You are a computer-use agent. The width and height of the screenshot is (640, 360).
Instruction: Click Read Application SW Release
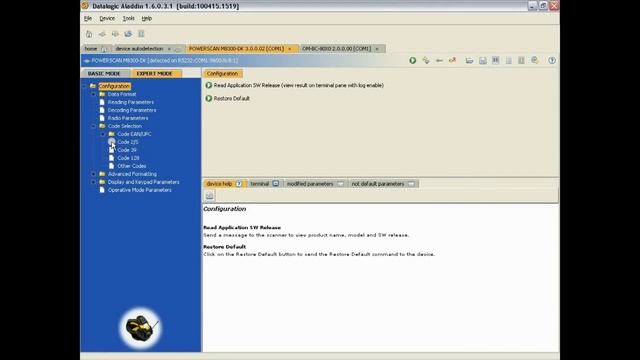299,85
